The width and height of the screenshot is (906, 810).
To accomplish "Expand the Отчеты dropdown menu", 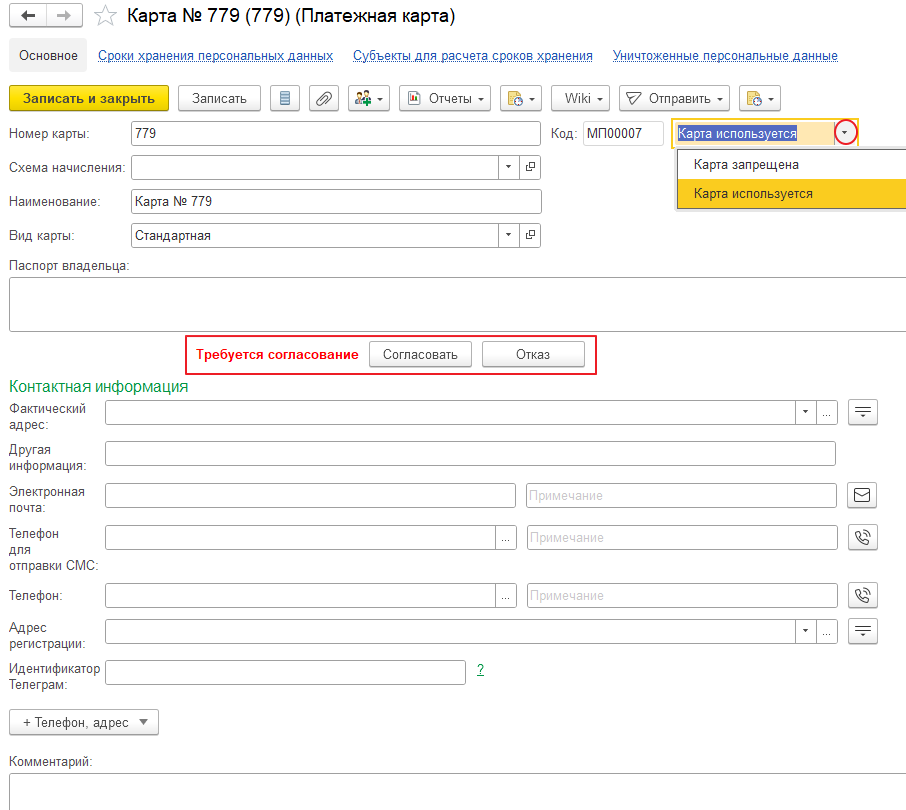I will click(x=445, y=98).
